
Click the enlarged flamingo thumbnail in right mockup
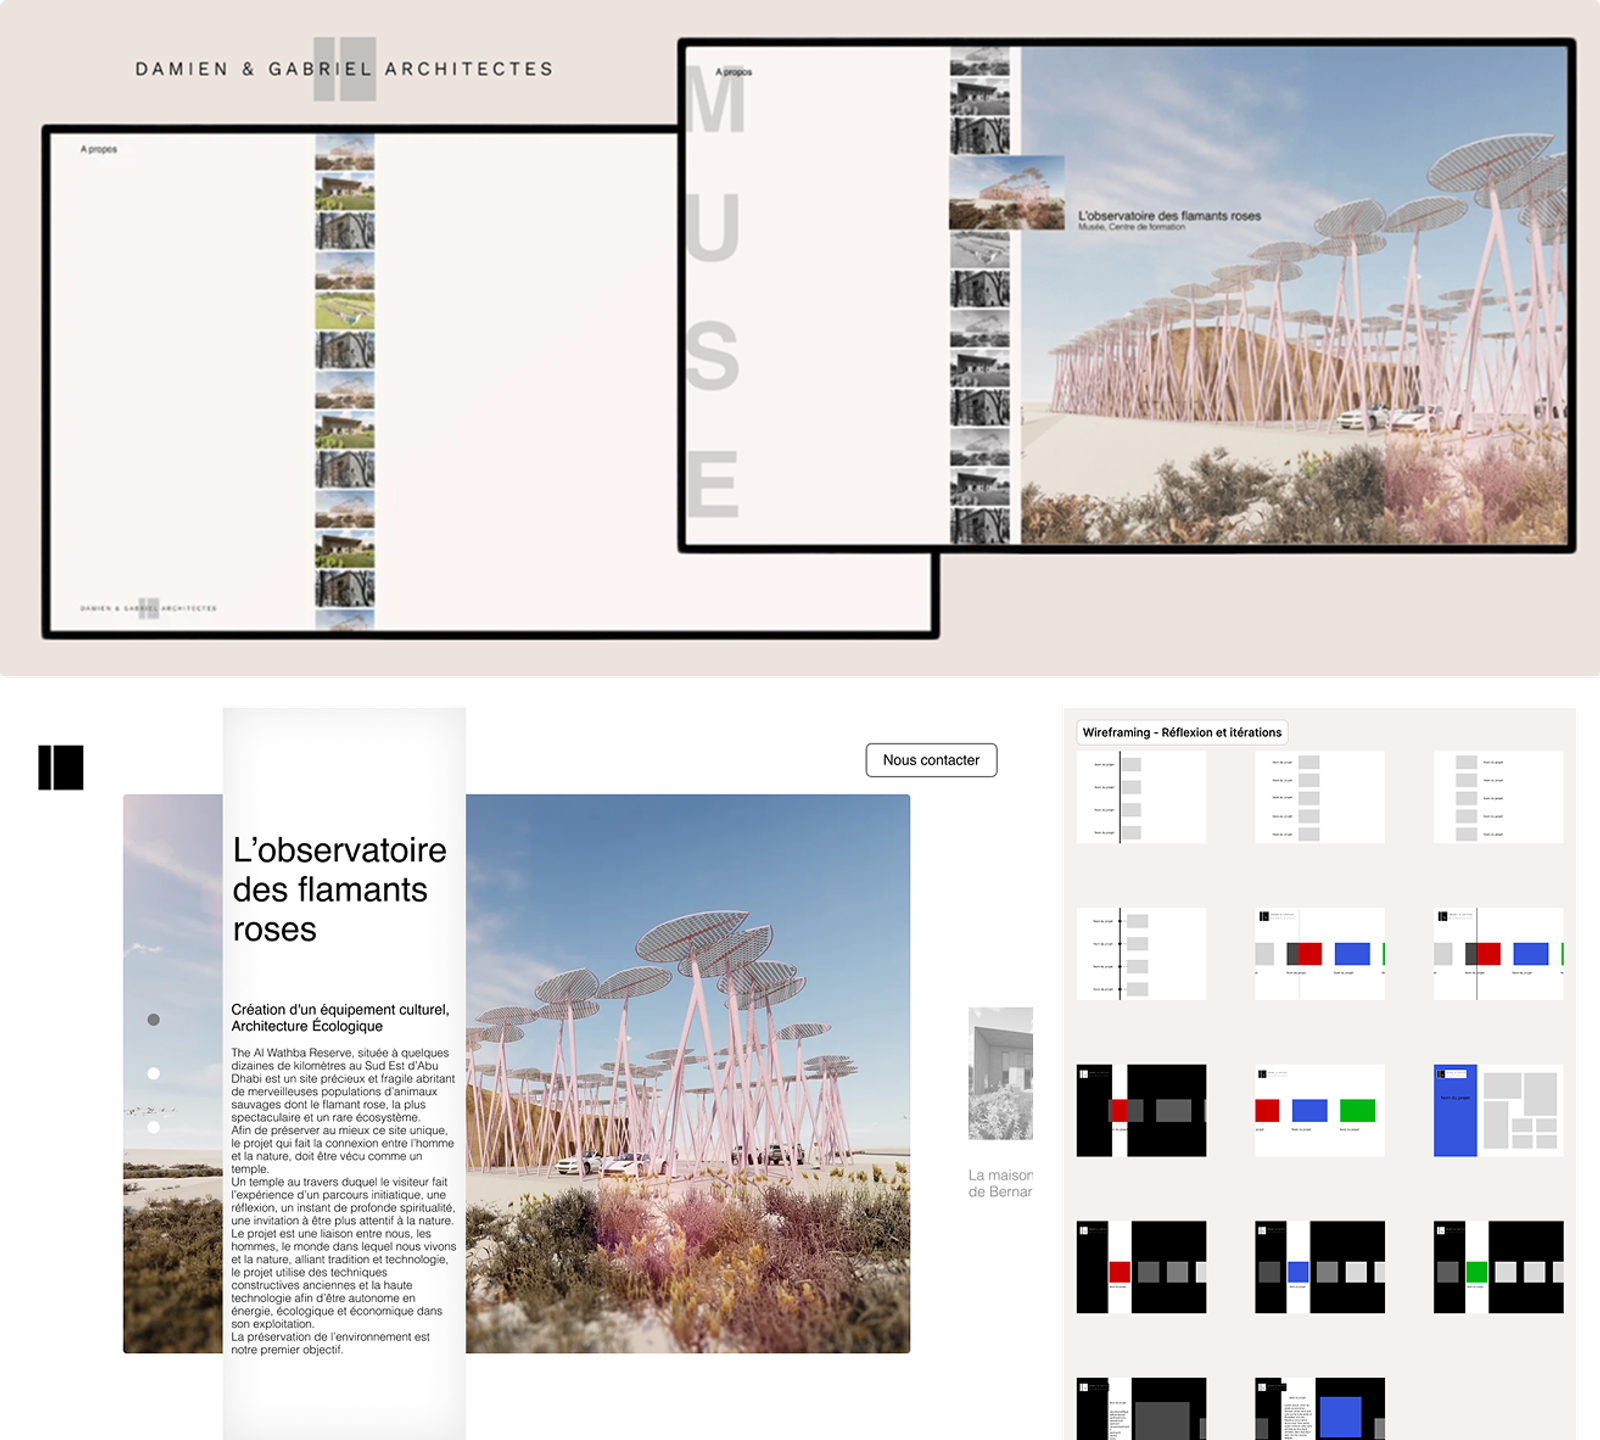click(1006, 192)
